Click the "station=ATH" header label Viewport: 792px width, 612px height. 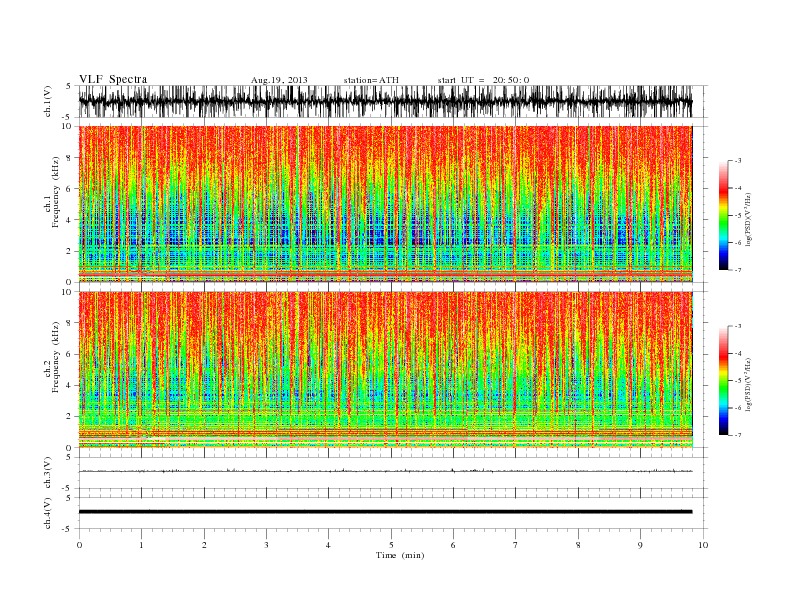[x=371, y=80]
